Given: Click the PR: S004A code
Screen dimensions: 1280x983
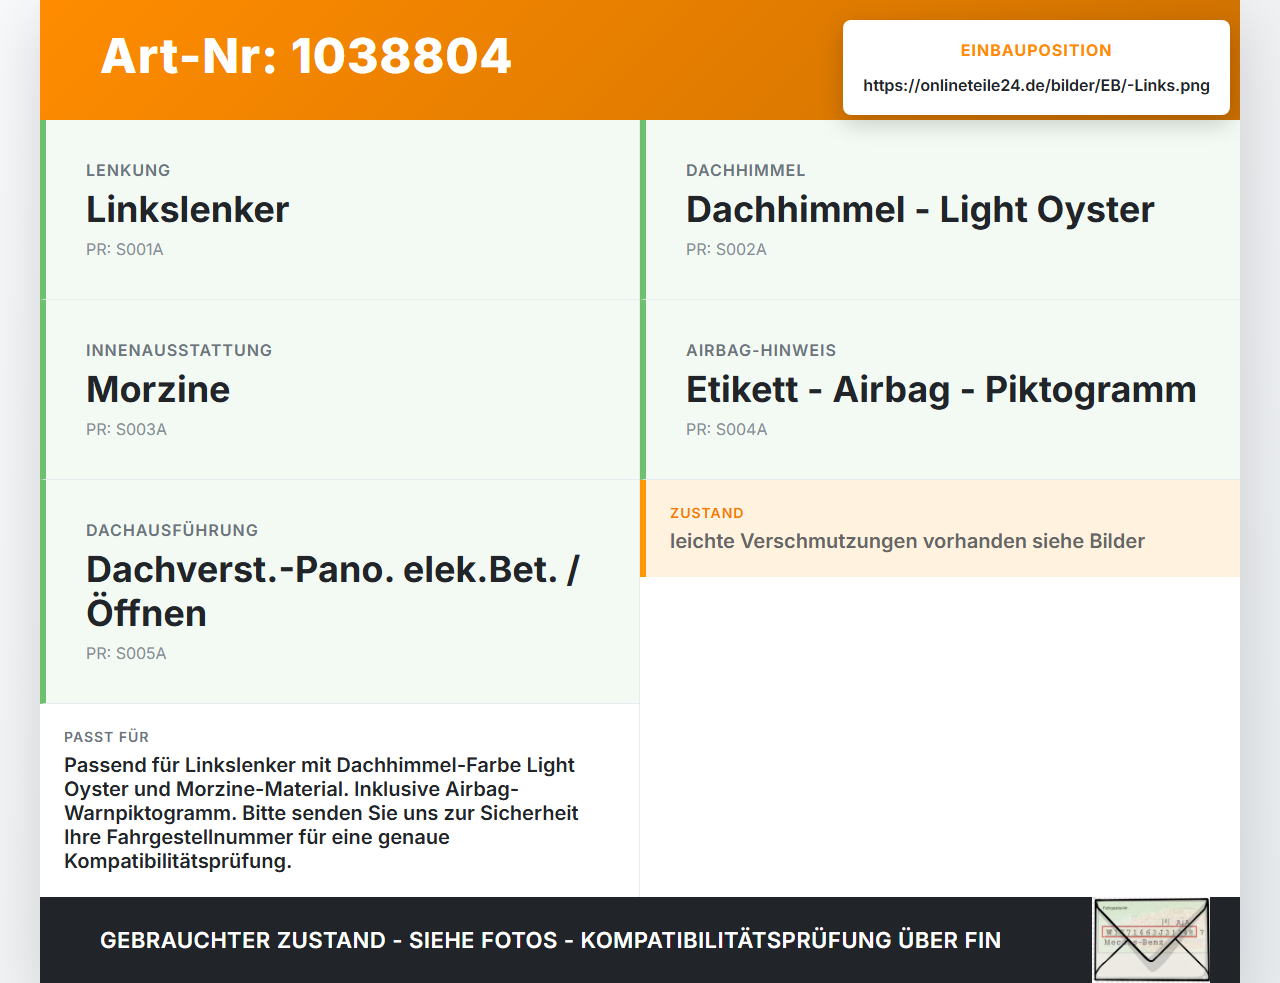Looking at the screenshot, I should tap(727, 429).
